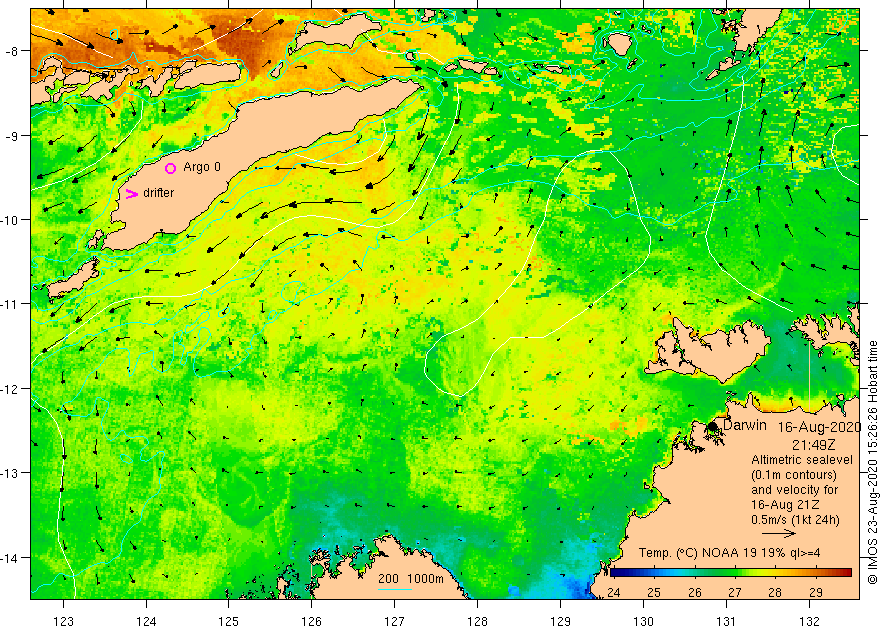The width and height of the screenshot is (880, 630).
Task: Click the magenta drifter arrow marker
Action: point(132,194)
